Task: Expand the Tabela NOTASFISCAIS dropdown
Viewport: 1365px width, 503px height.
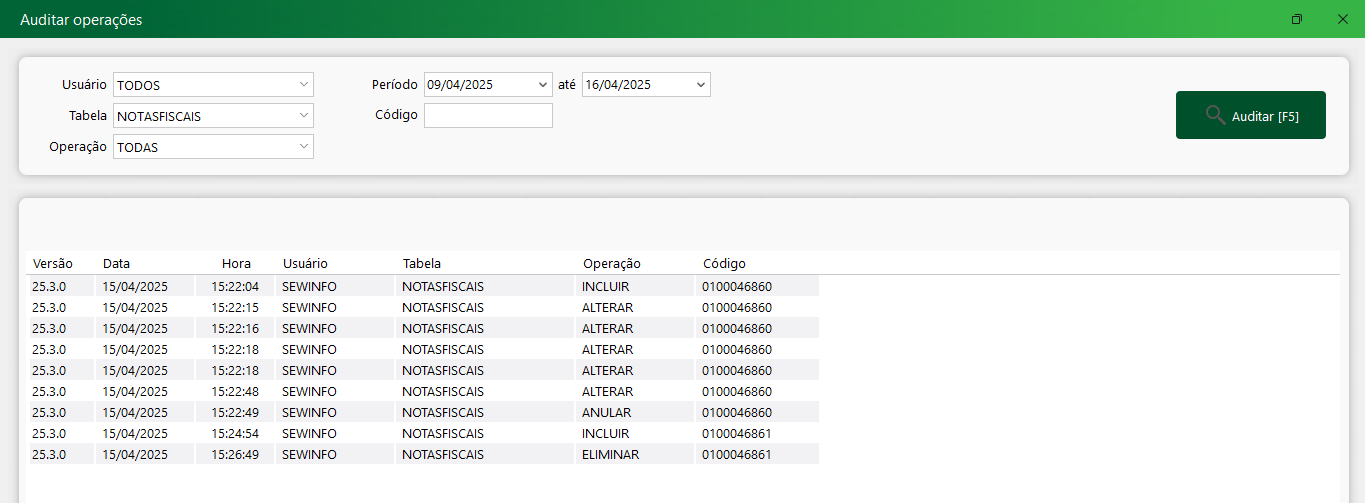Action: click(304, 116)
